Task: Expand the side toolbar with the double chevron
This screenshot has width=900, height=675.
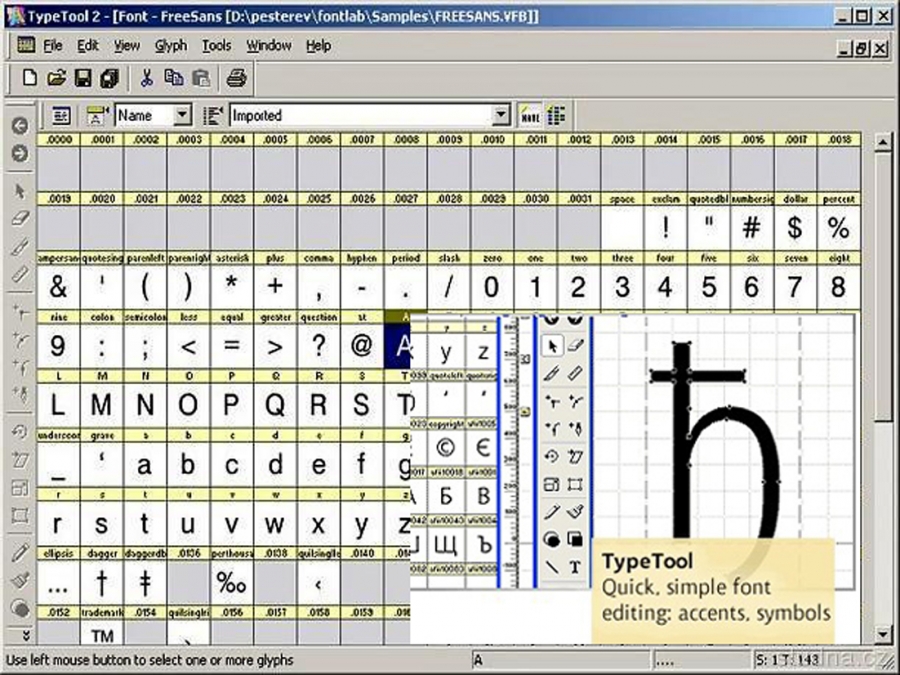Action: (26, 635)
